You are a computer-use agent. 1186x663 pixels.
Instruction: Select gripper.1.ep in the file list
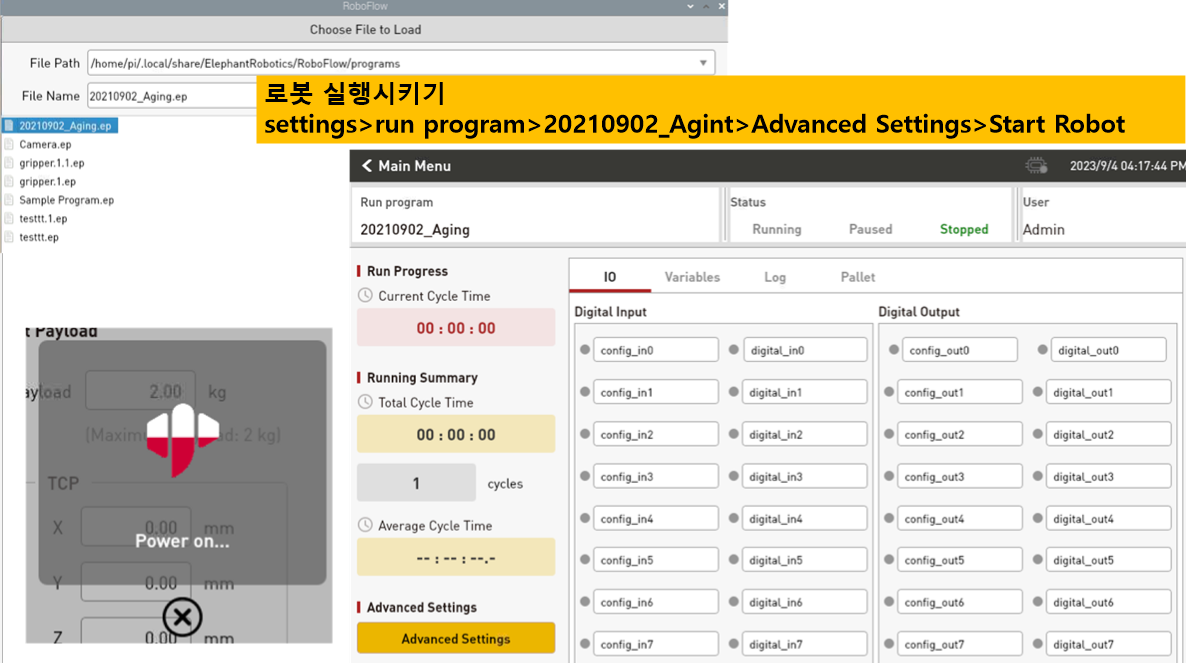pos(48,181)
